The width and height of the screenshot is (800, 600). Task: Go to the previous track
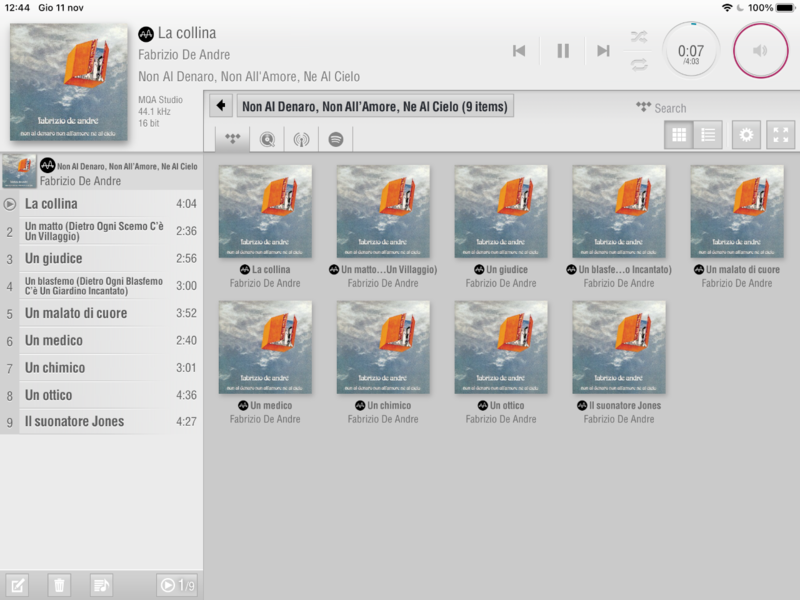[x=519, y=51]
